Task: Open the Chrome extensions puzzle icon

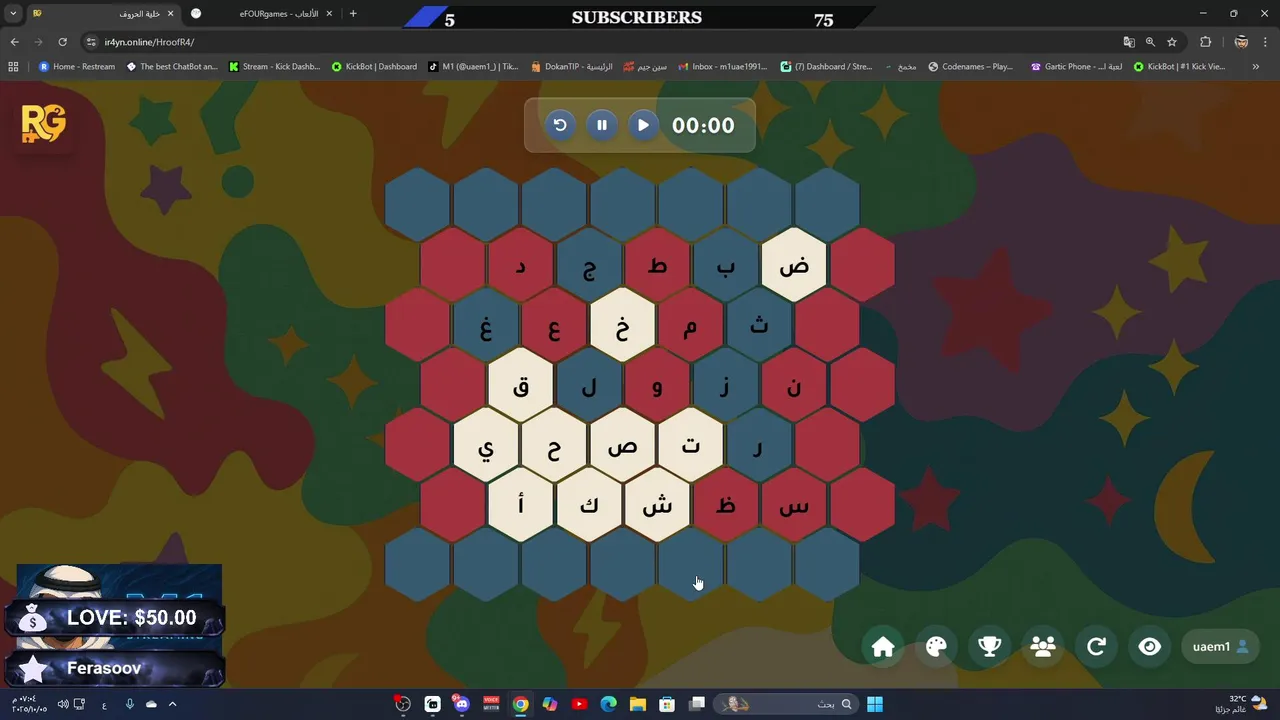Action: coord(1205,42)
